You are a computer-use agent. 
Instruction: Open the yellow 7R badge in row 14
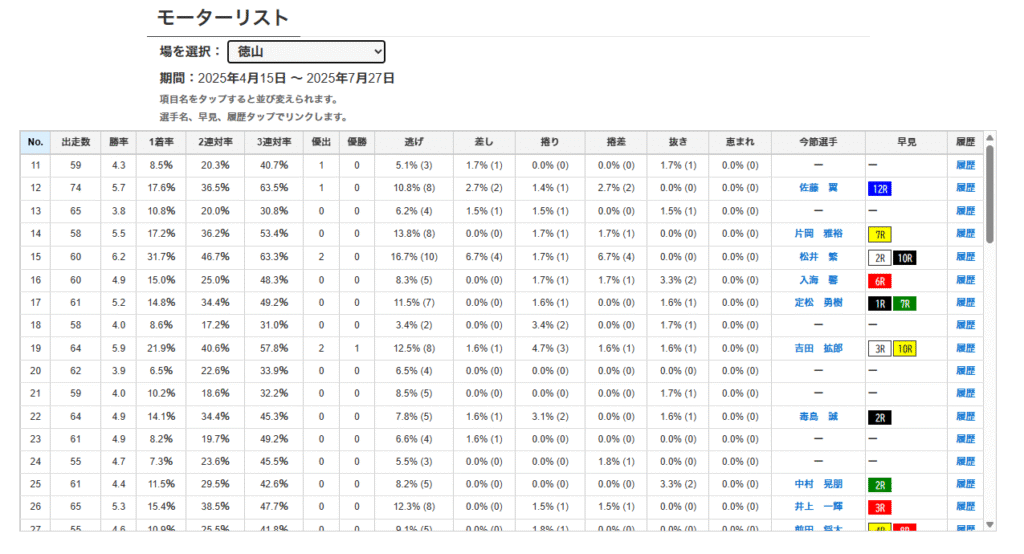click(x=880, y=235)
